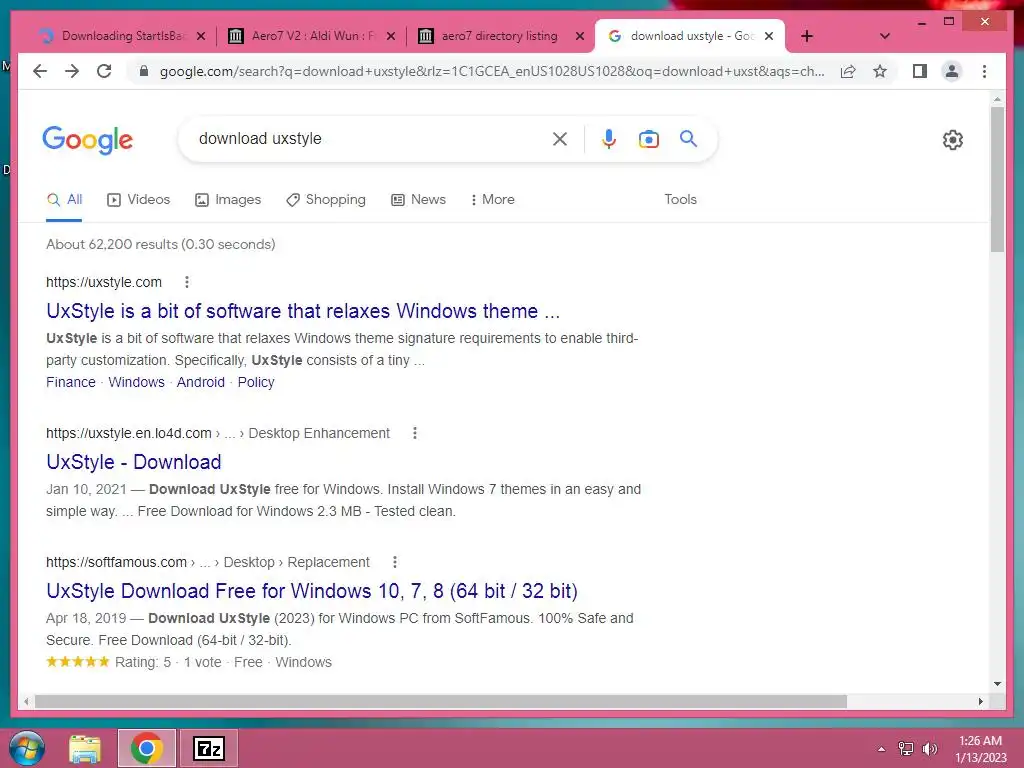The width and height of the screenshot is (1024, 768).
Task: Open Google homepage via the logo
Action: pyautogui.click(x=88, y=140)
